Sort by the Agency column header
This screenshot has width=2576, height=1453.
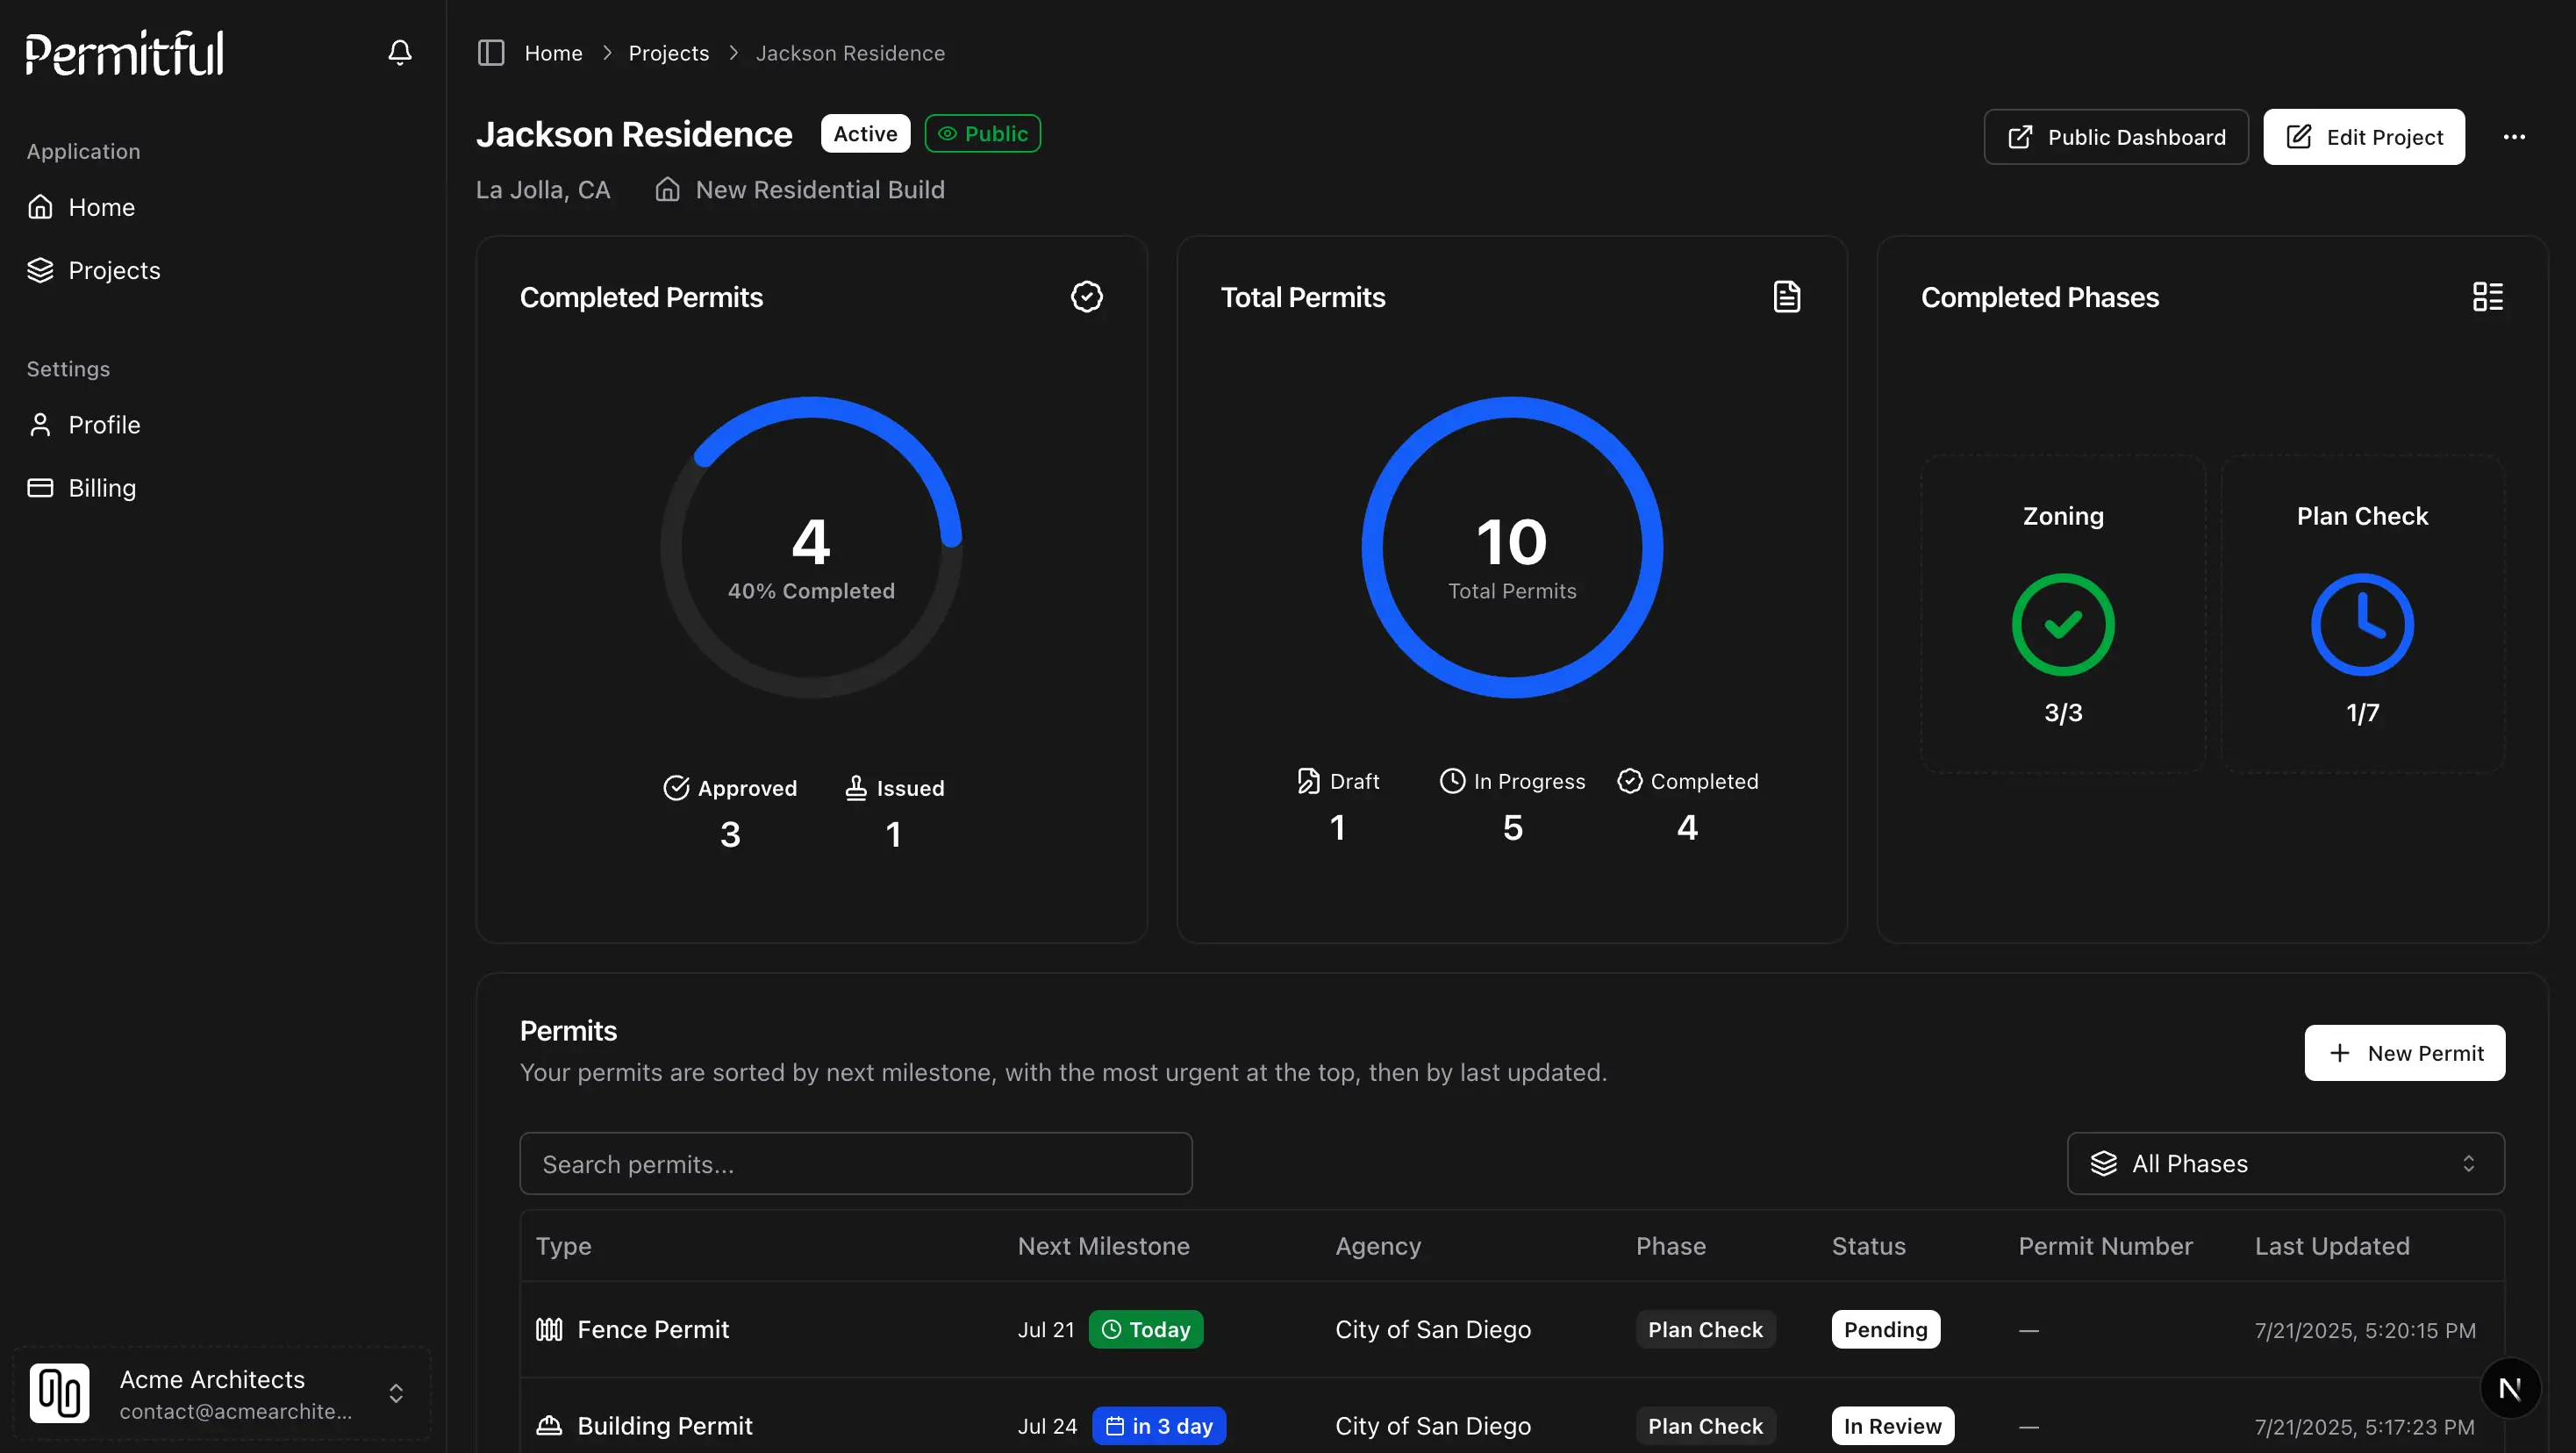tap(1377, 1245)
